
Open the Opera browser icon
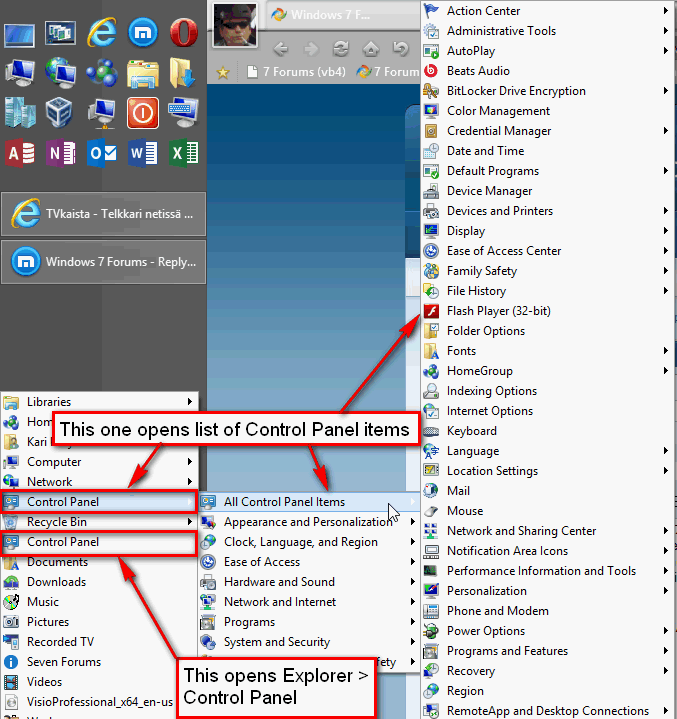click(183, 33)
